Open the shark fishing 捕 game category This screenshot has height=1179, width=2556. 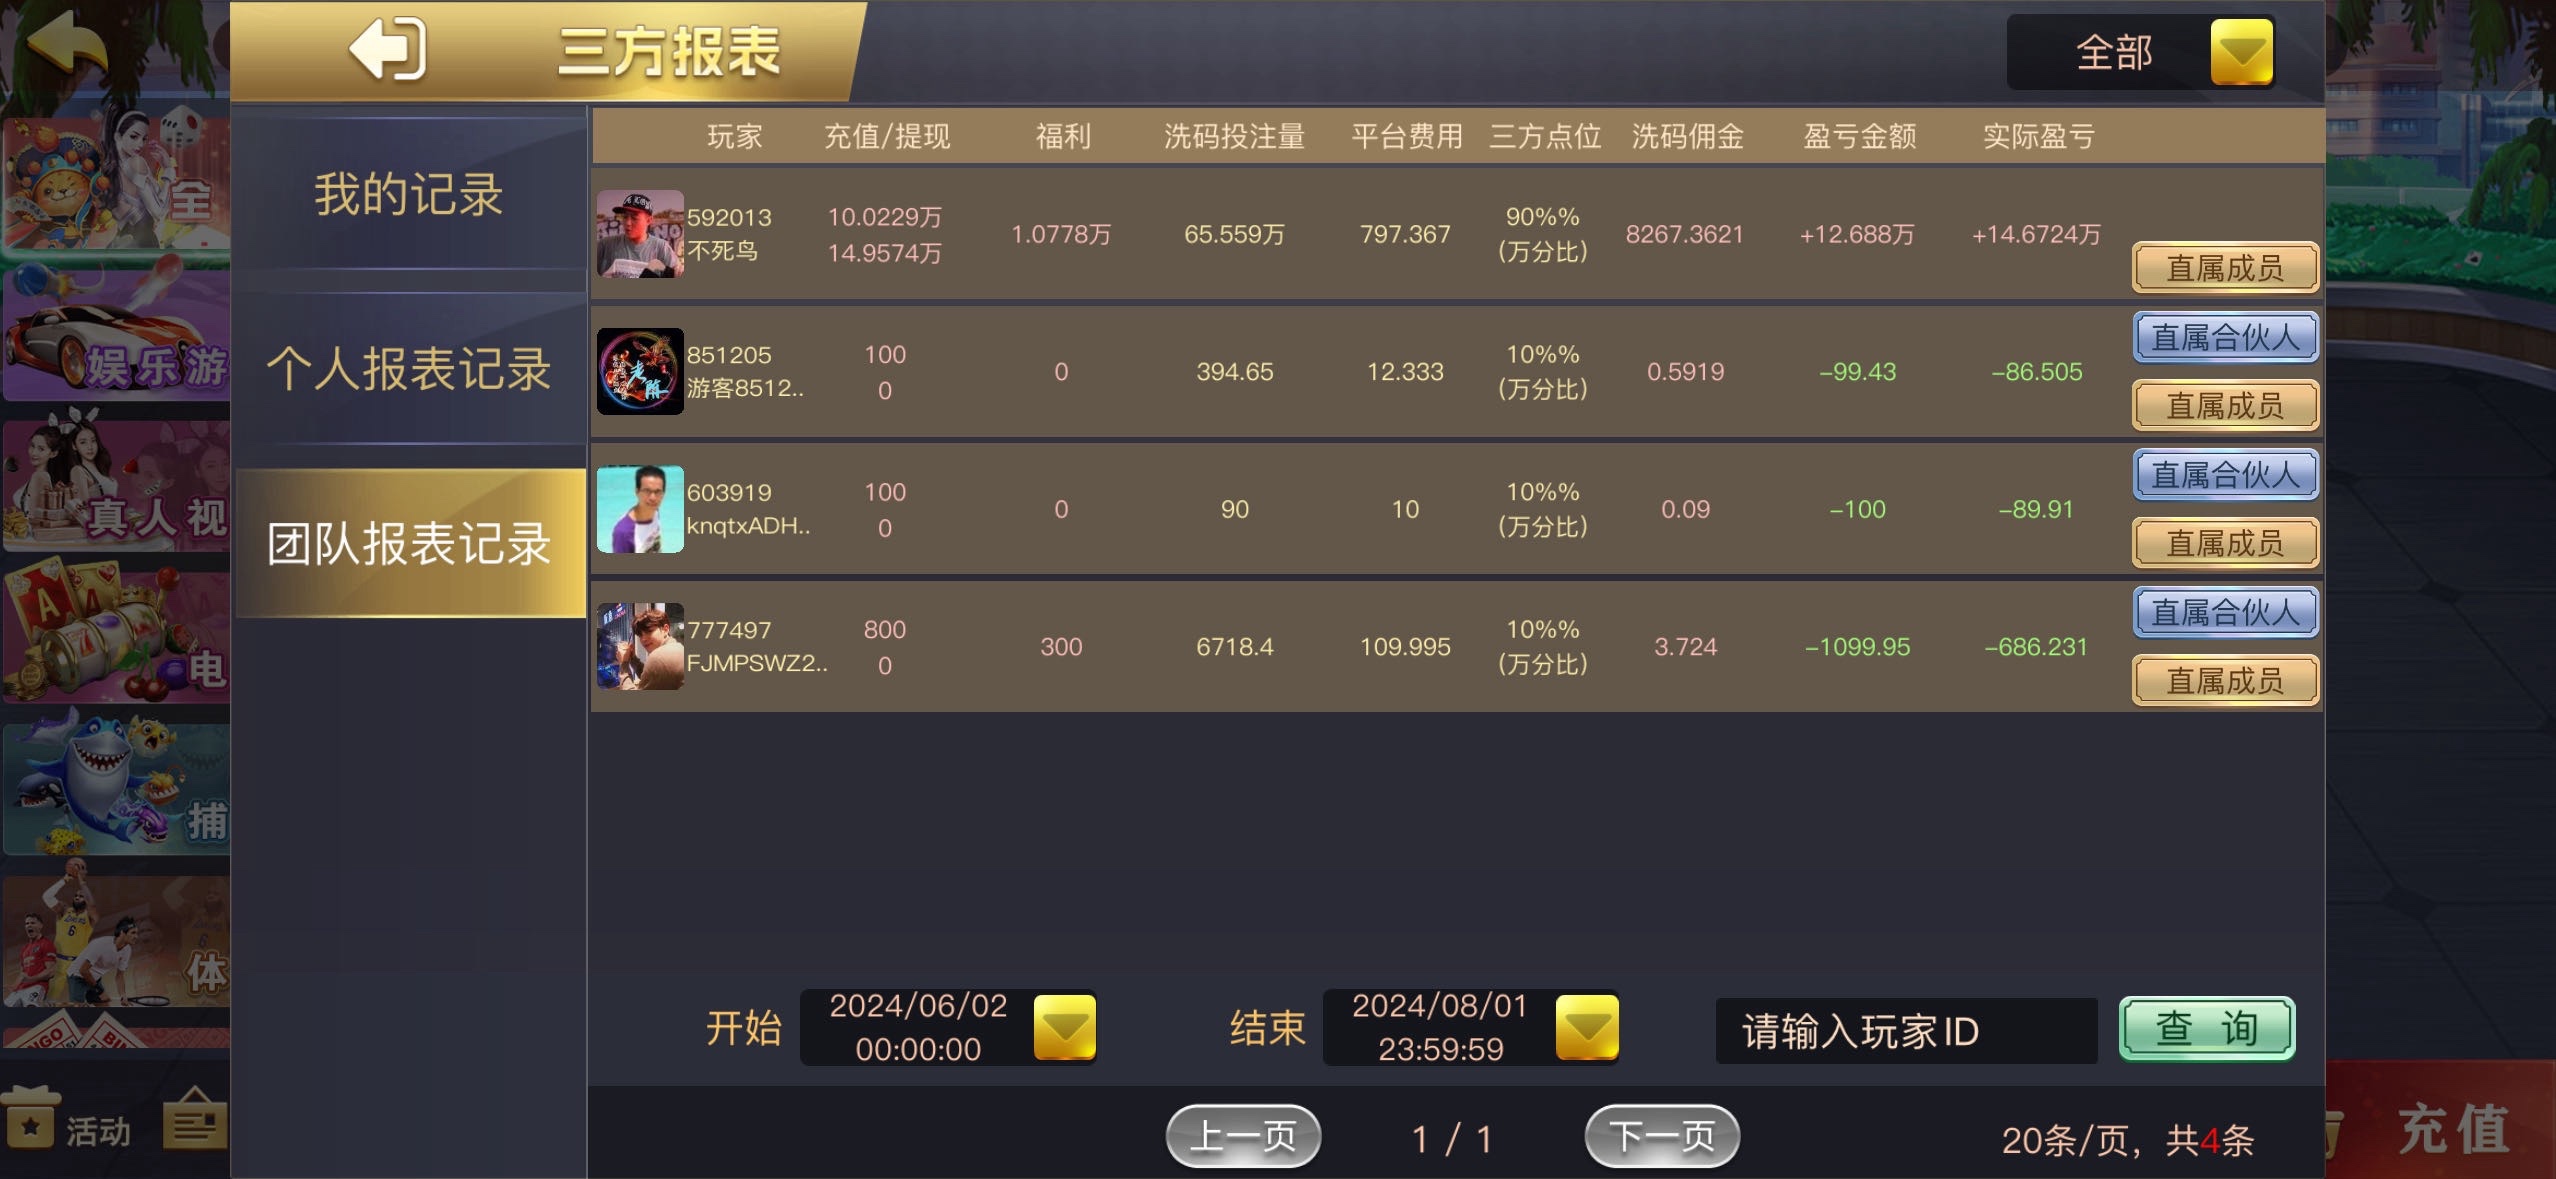pyautogui.click(x=116, y=787)
